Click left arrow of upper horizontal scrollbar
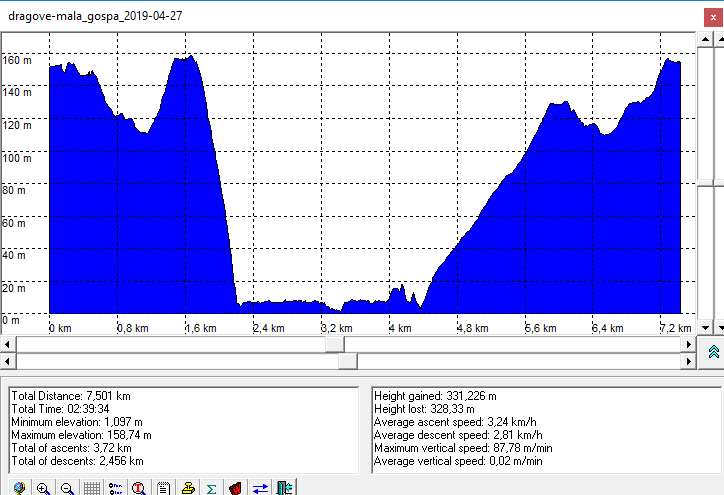Screen dimensions: 724x495 click(8, 344)
